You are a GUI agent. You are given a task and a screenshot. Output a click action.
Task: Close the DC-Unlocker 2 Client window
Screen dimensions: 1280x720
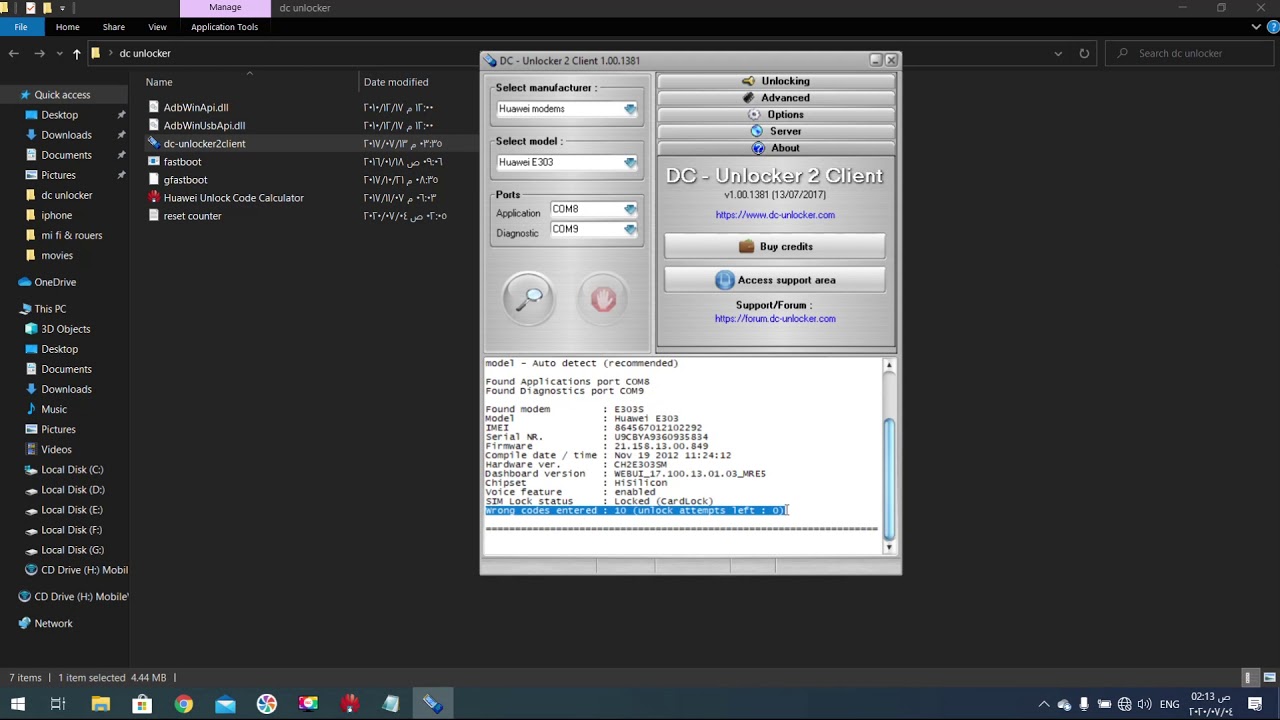[891, 60]
